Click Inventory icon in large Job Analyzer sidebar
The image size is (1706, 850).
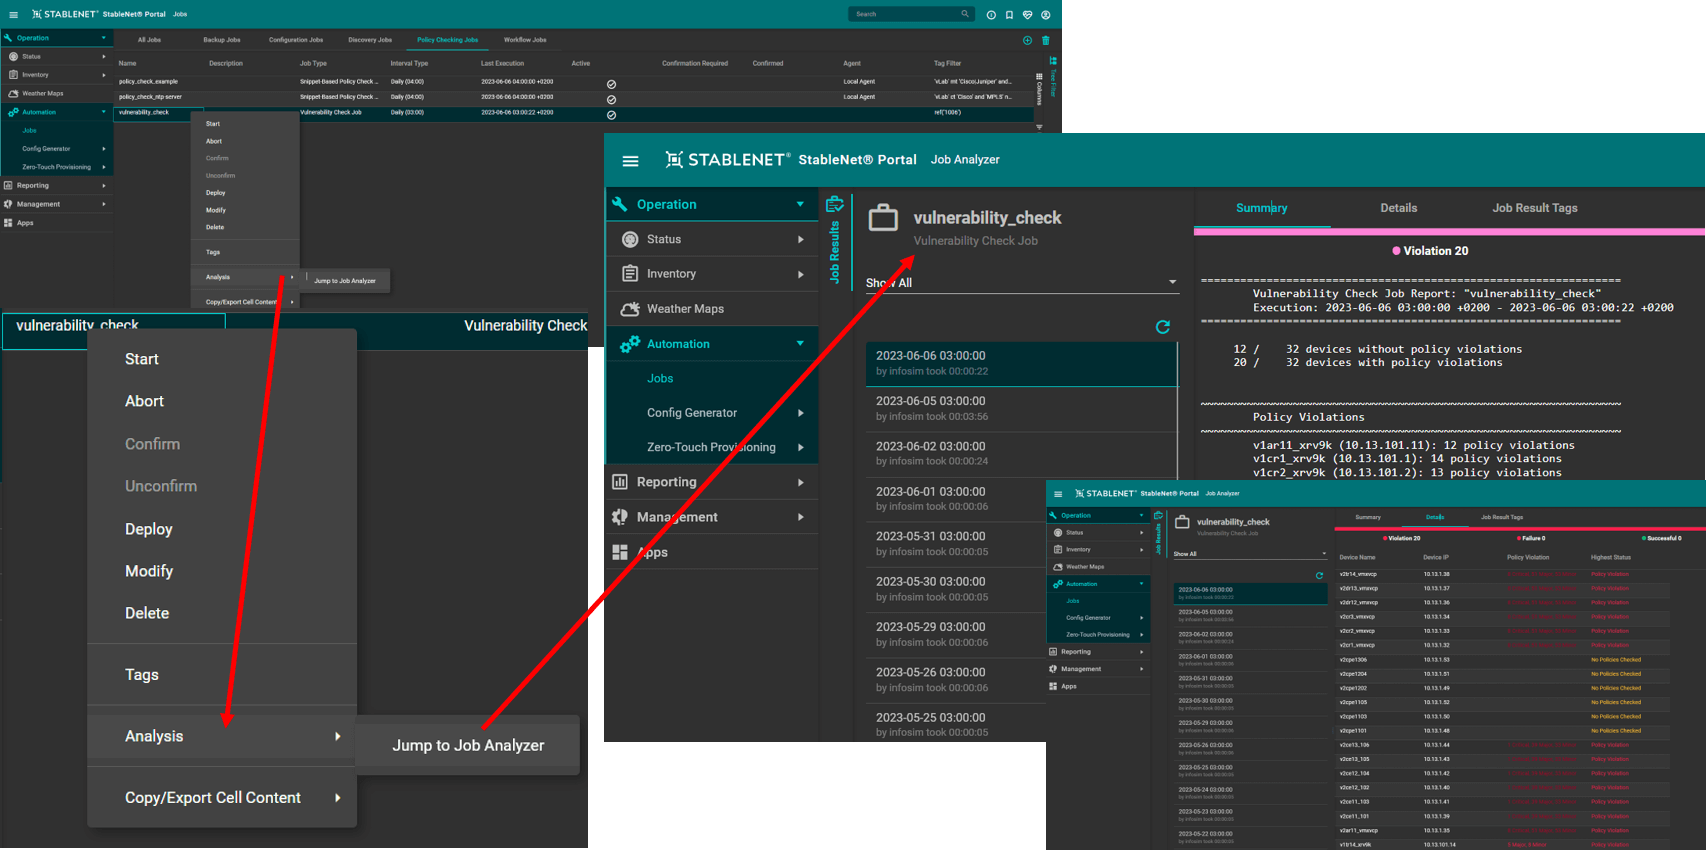(x=630, y=273)
